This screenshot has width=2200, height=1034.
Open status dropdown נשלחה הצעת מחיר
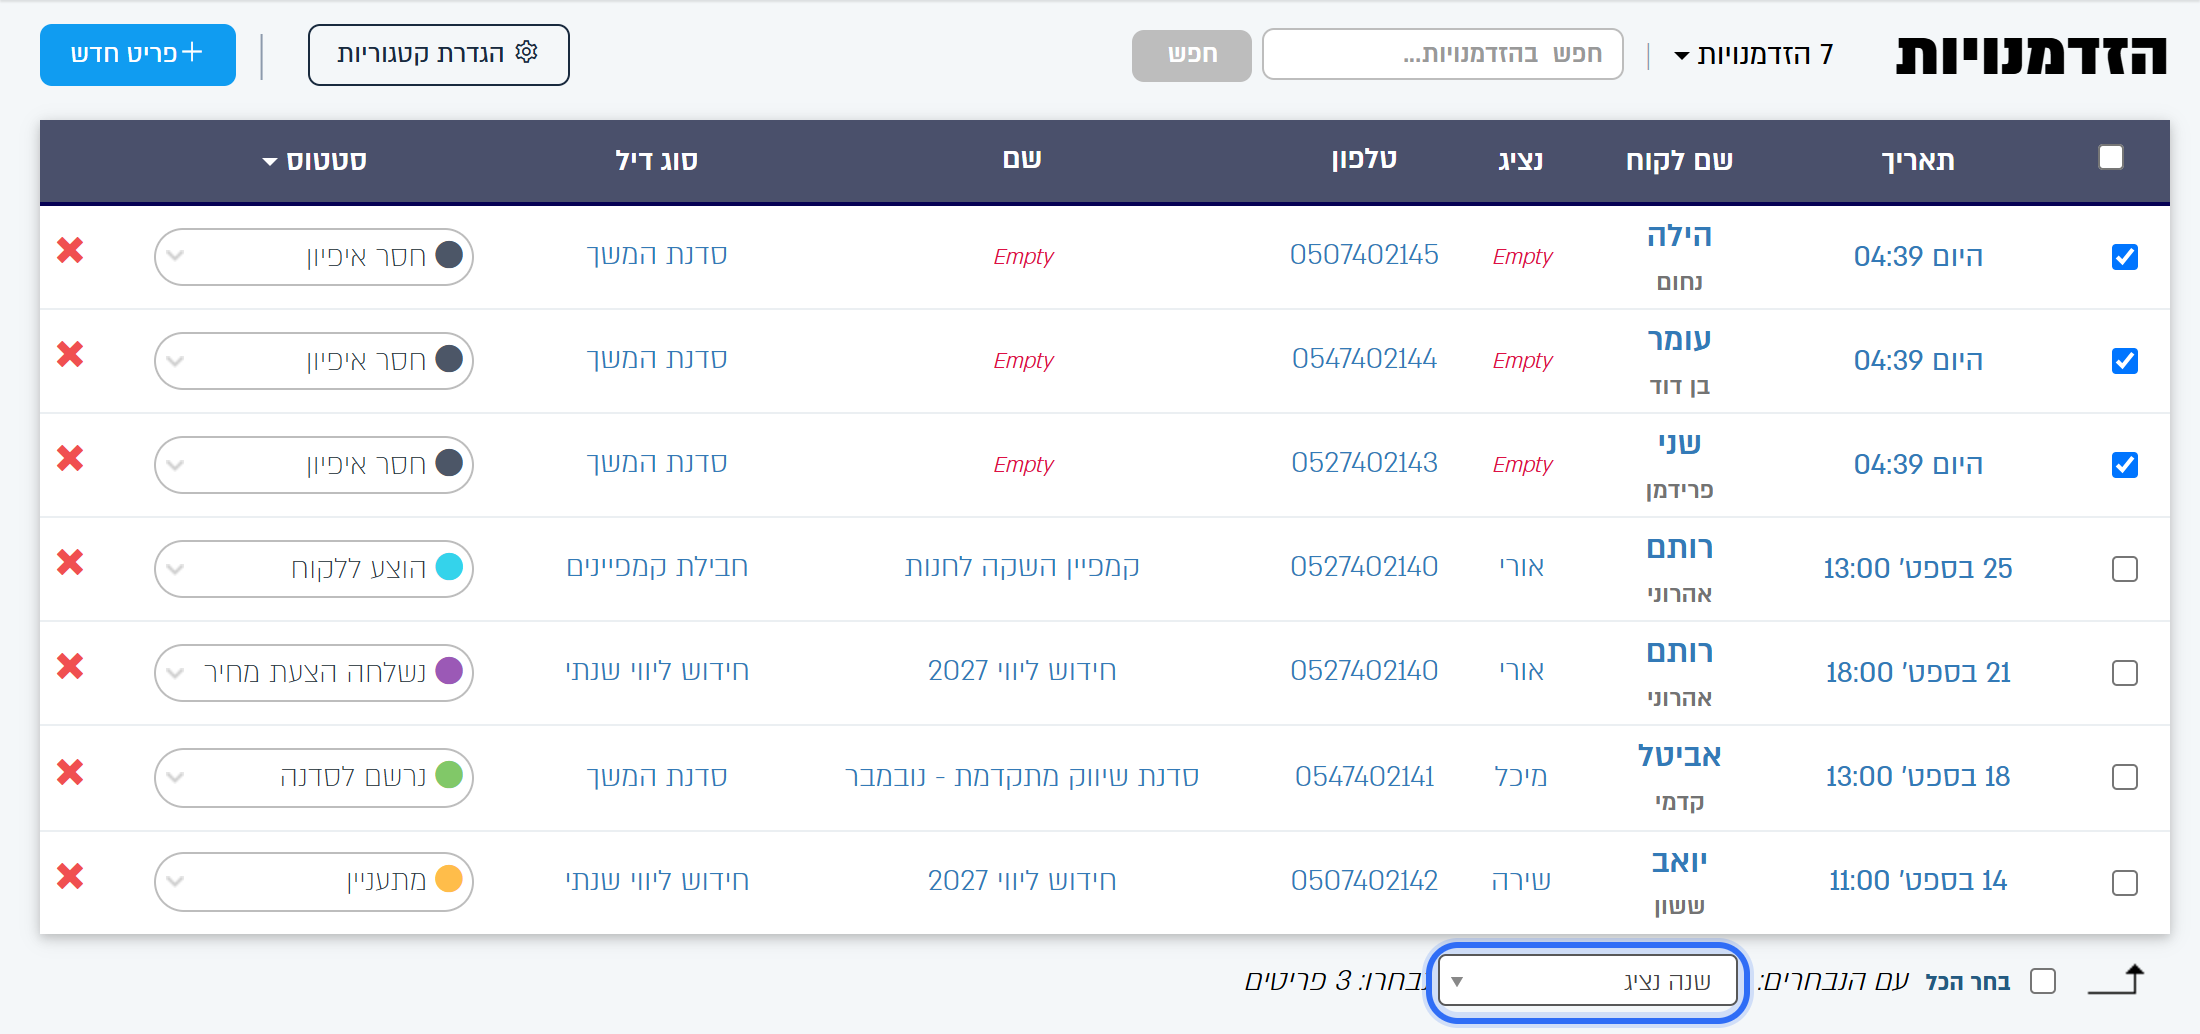(314, 673)
